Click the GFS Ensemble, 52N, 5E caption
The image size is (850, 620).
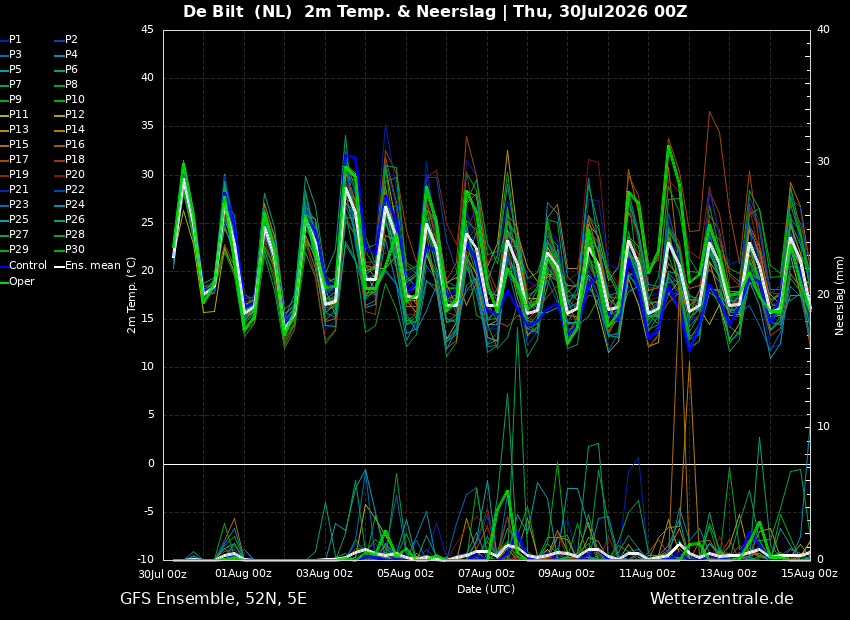213,599
